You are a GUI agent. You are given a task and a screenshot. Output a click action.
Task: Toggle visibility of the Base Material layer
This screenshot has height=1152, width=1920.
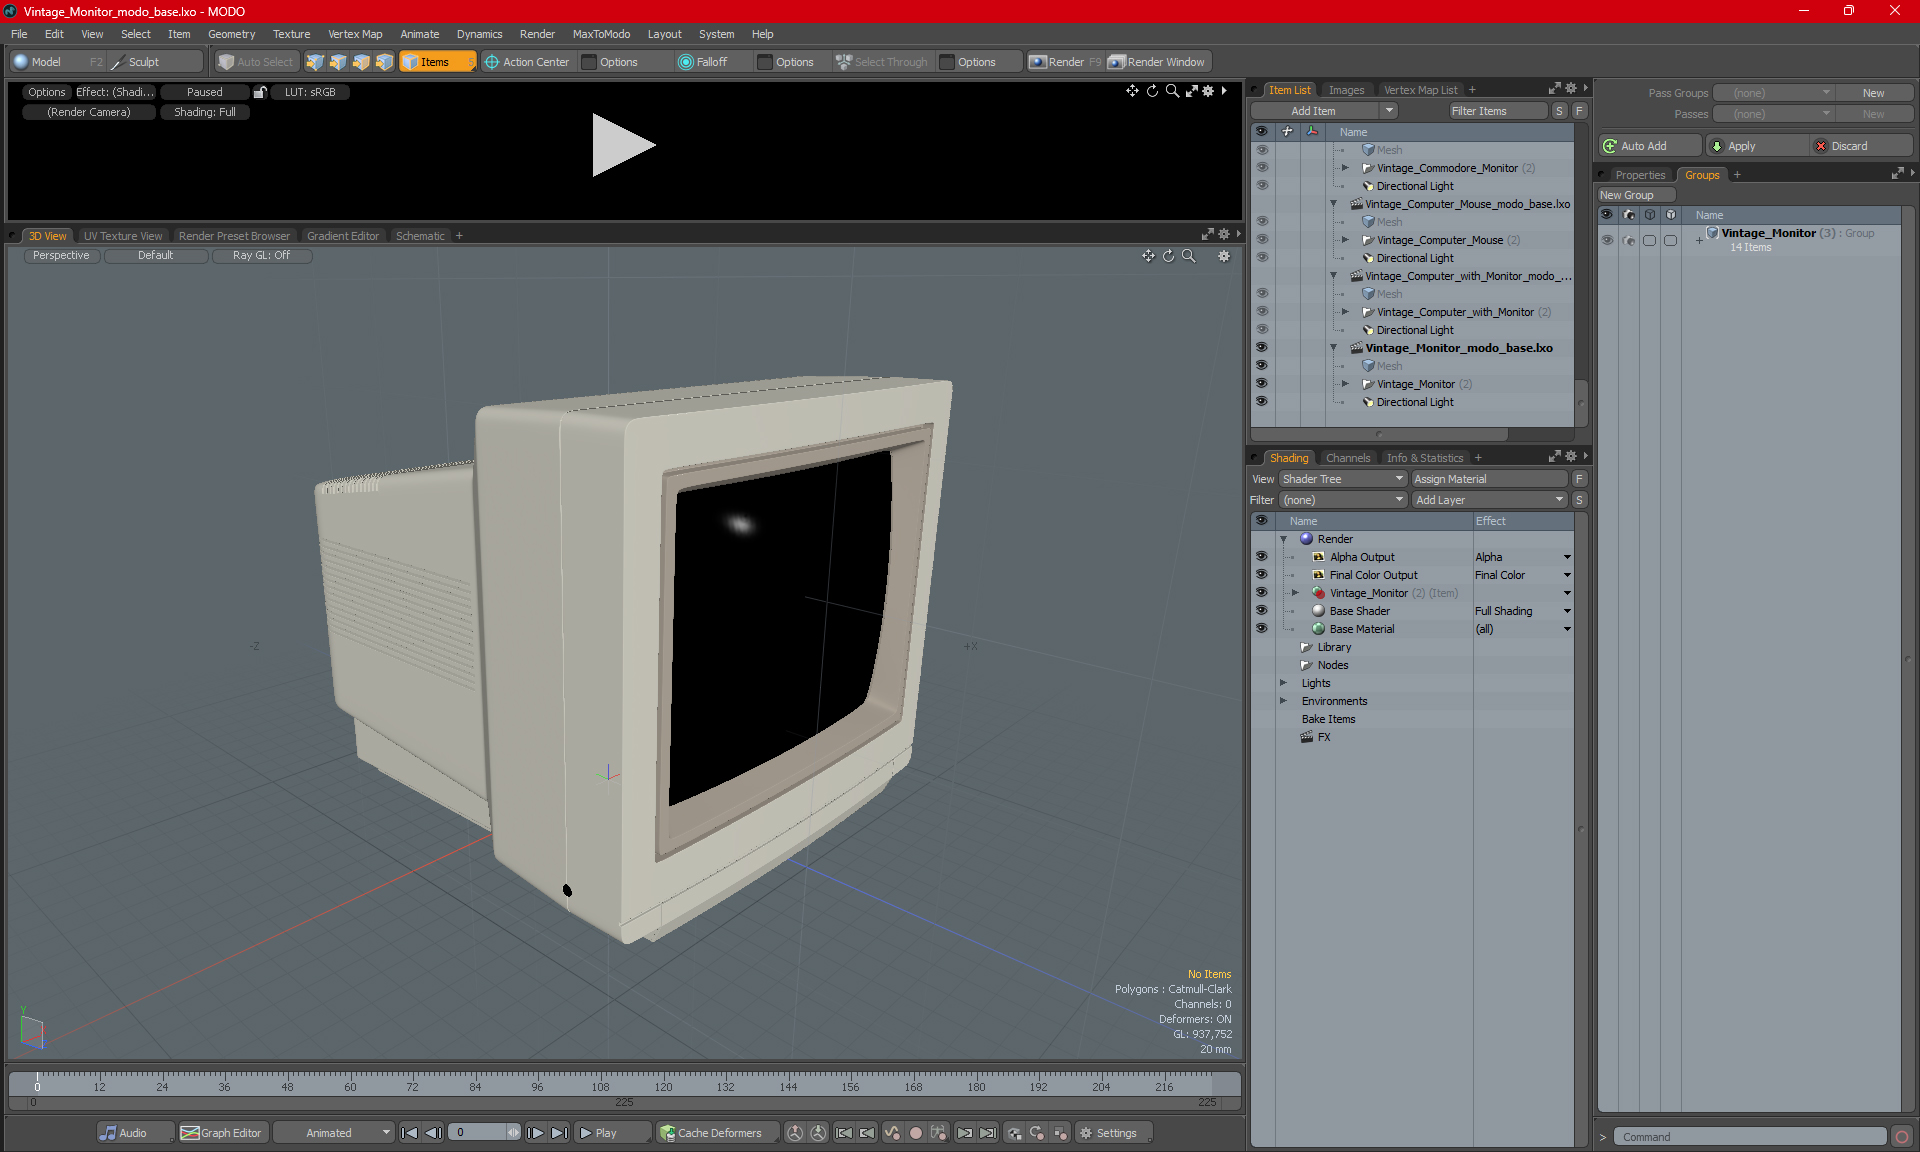point(1261,629)
